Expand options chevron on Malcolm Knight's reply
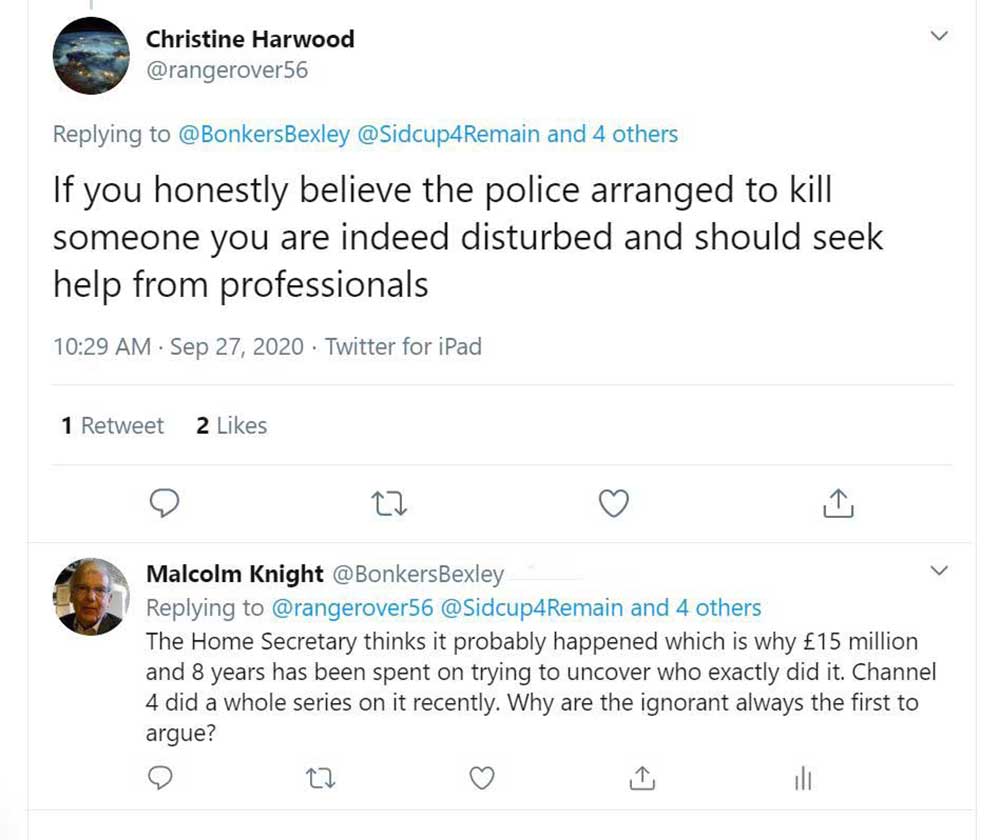Viewport: 1000px width, 840px height. pos(939,571)
